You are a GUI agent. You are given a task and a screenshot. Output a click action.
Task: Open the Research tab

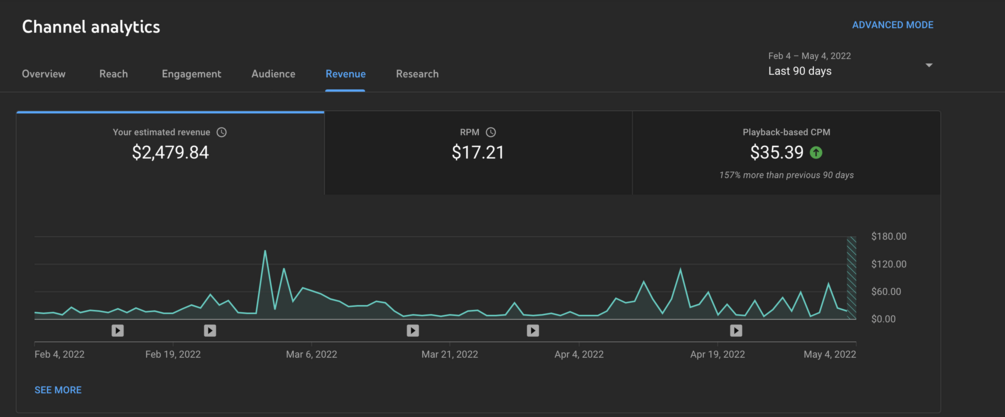coord(417,74)
